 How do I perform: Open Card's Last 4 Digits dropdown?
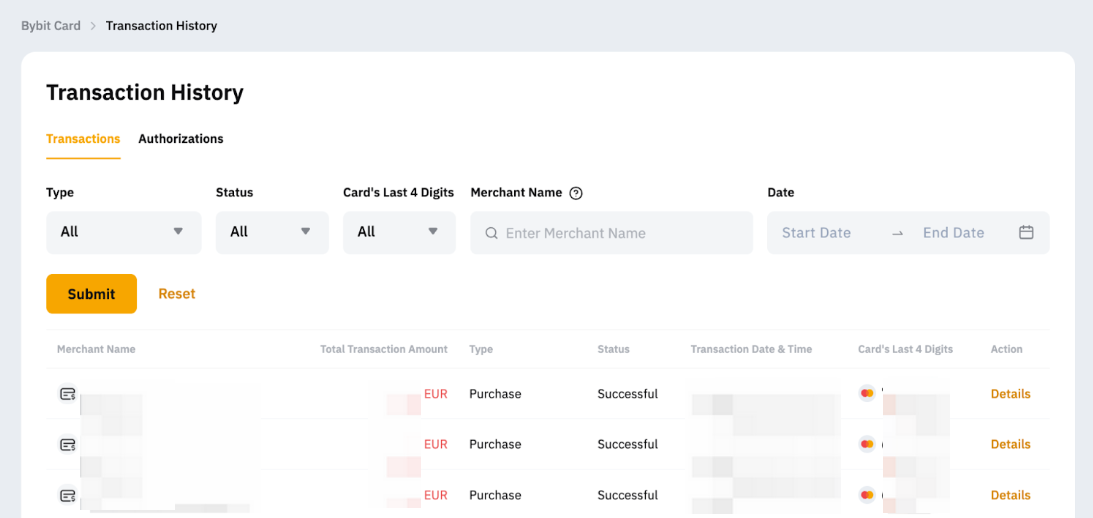point(398,232)
